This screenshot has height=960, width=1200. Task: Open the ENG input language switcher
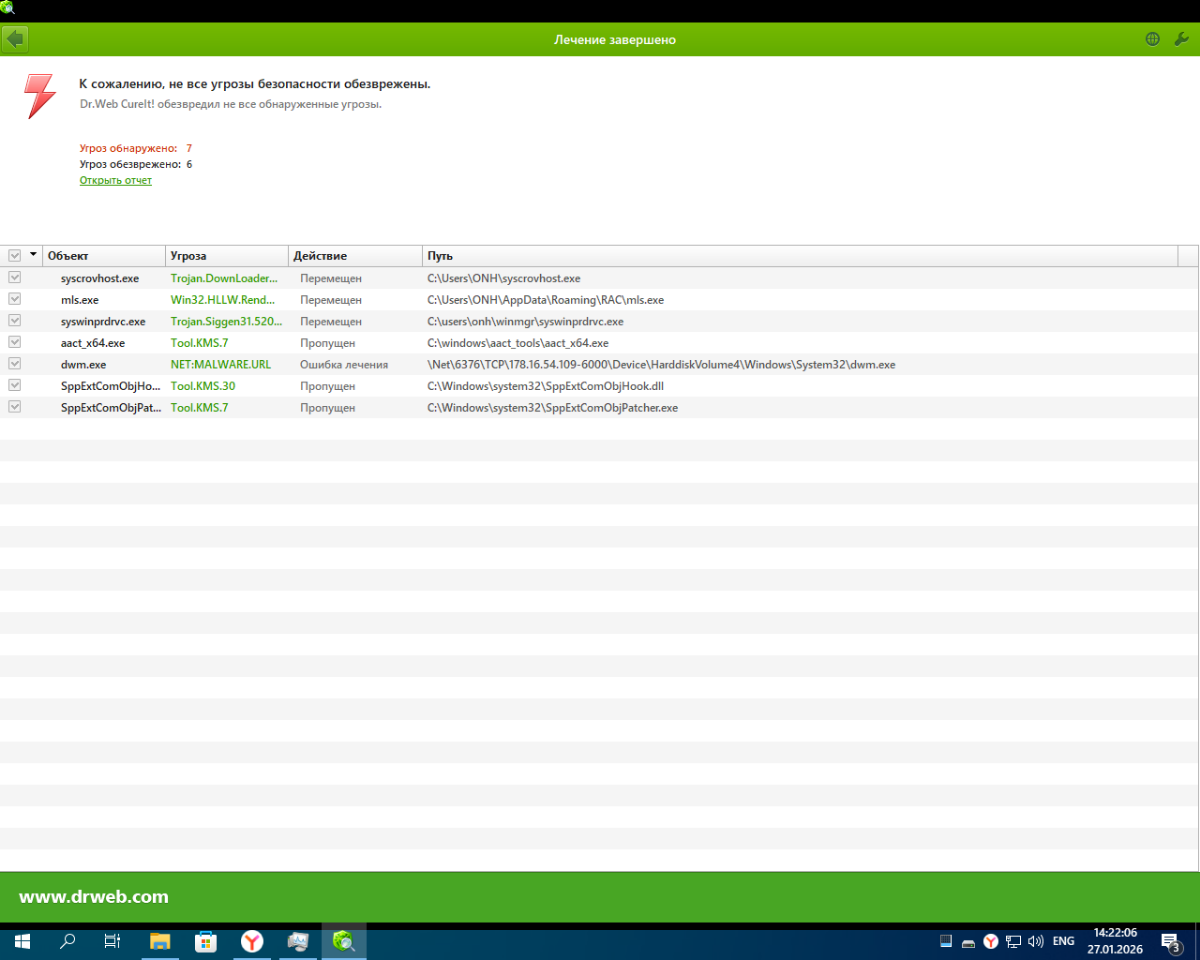tap(1063, 941)
